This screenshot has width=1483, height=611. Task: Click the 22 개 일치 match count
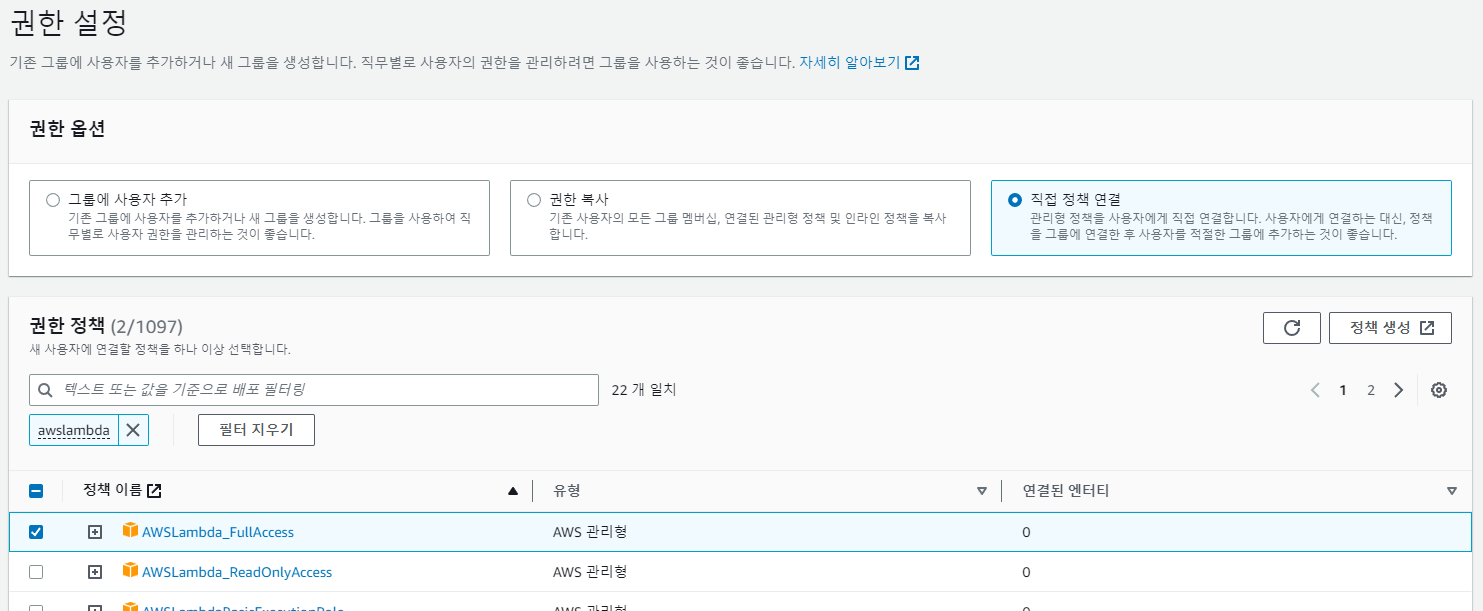pos(644,390)
